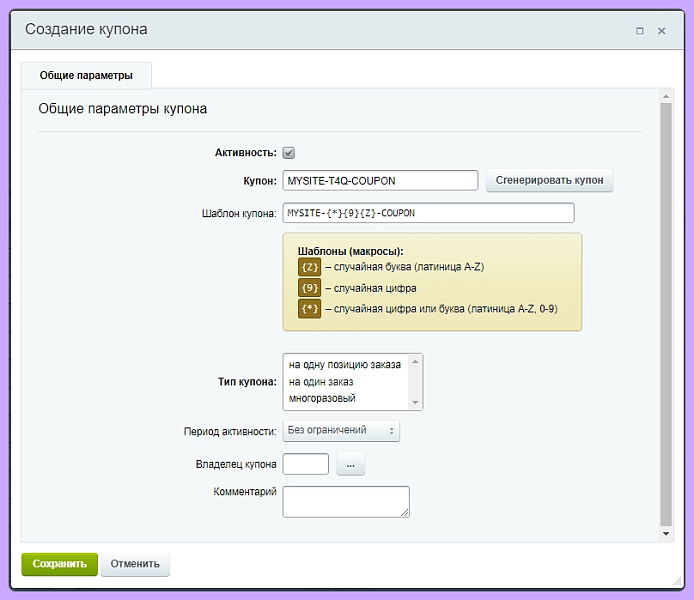Maximize the coupon creation dialog
The width and height of the screenshot is (694, 600).
pos(640,31)
